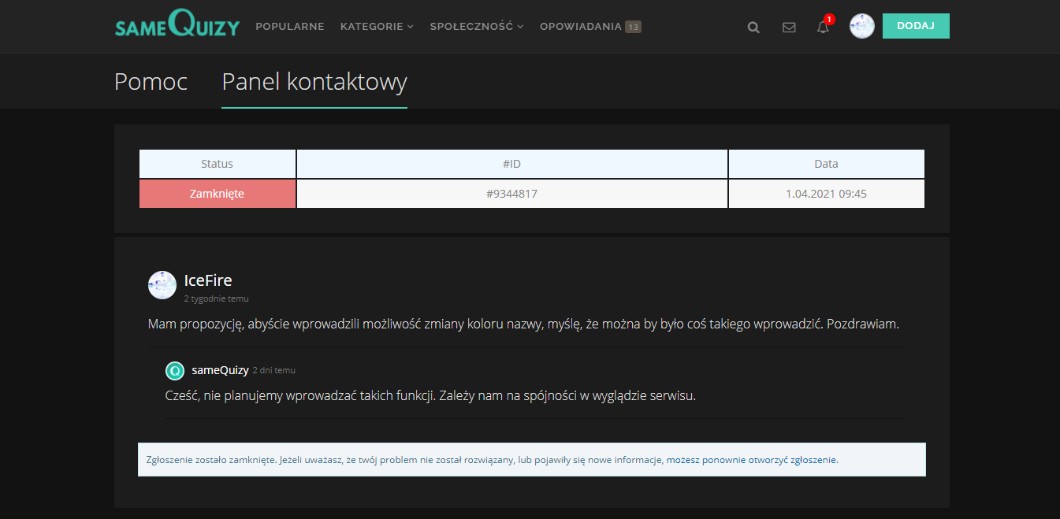Click the ticket ID #9344817 cell

[x=512, y=194]
